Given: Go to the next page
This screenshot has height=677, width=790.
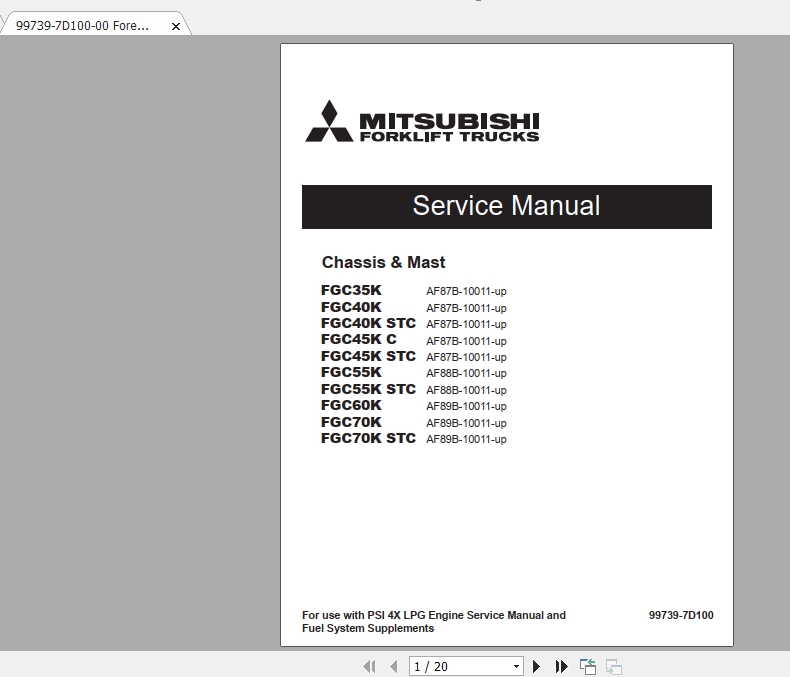Looking at the screenshot, I should 537,666.
